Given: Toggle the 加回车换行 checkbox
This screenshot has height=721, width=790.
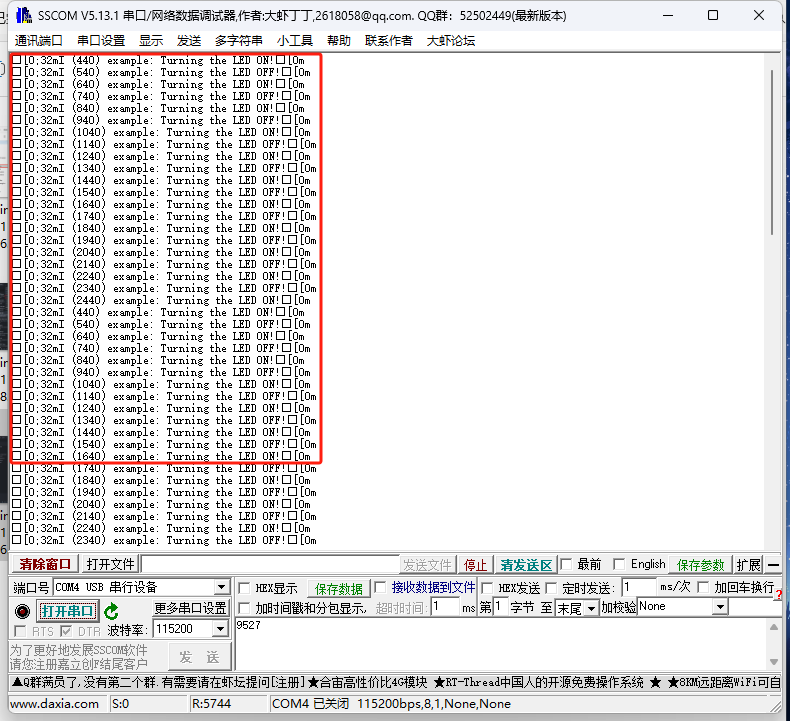Looking at the screenshot, I should click(704, 587).
